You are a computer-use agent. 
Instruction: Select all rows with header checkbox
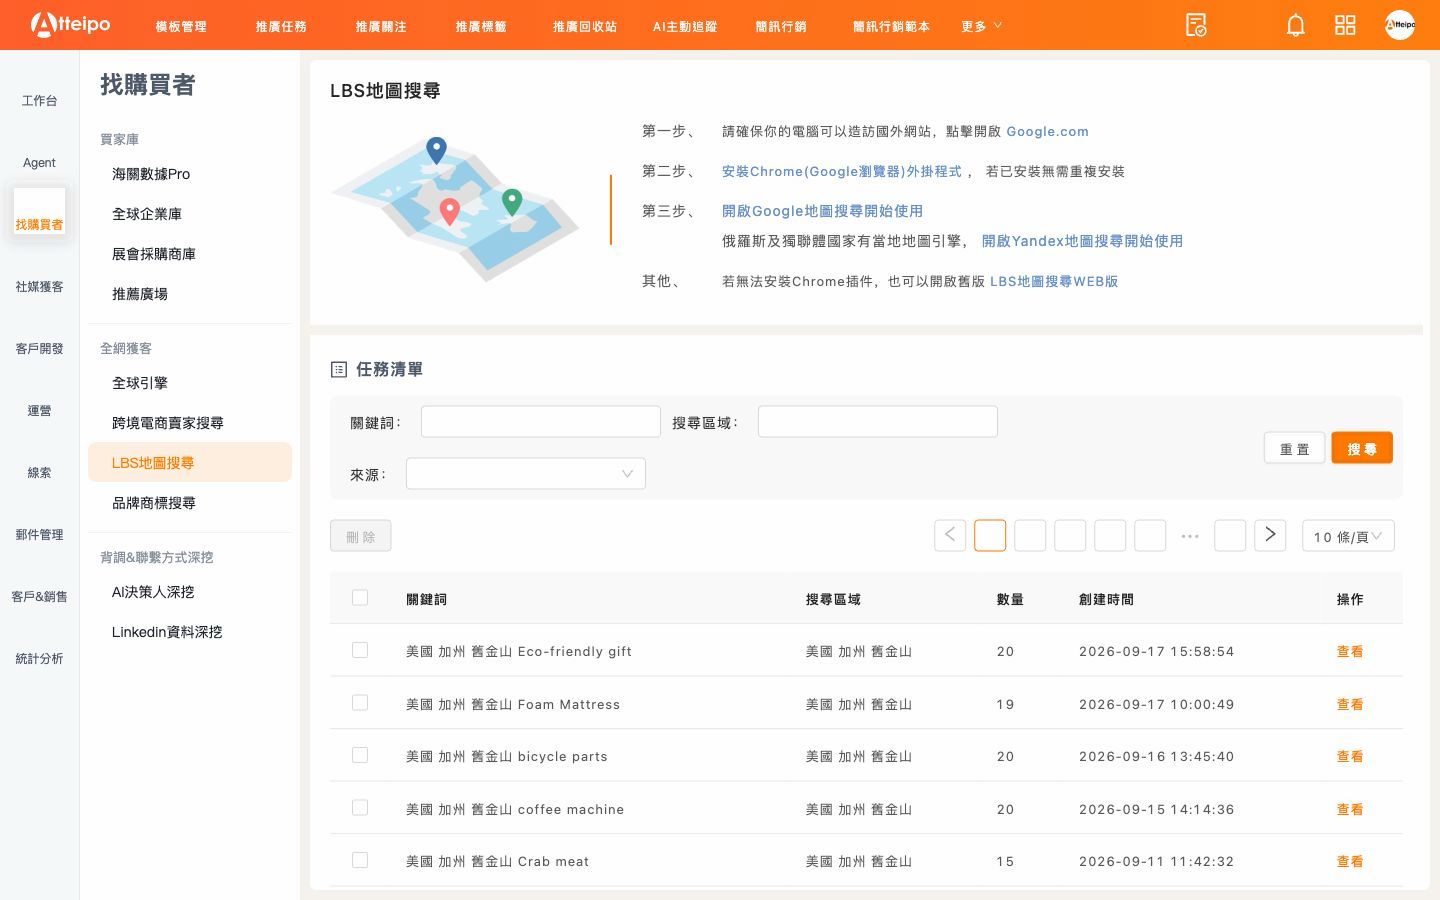point(360,598)
